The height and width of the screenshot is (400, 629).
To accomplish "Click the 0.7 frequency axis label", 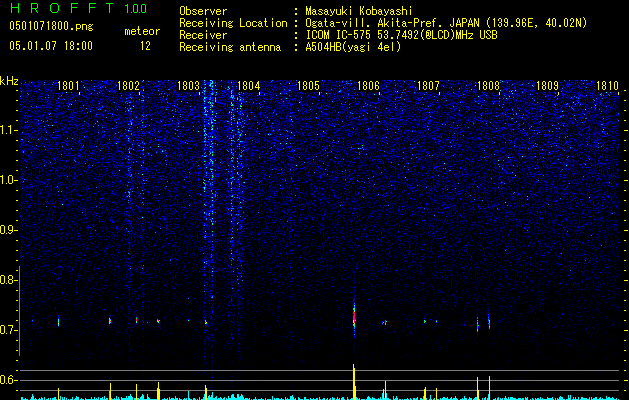I will (x=8, y=330).
